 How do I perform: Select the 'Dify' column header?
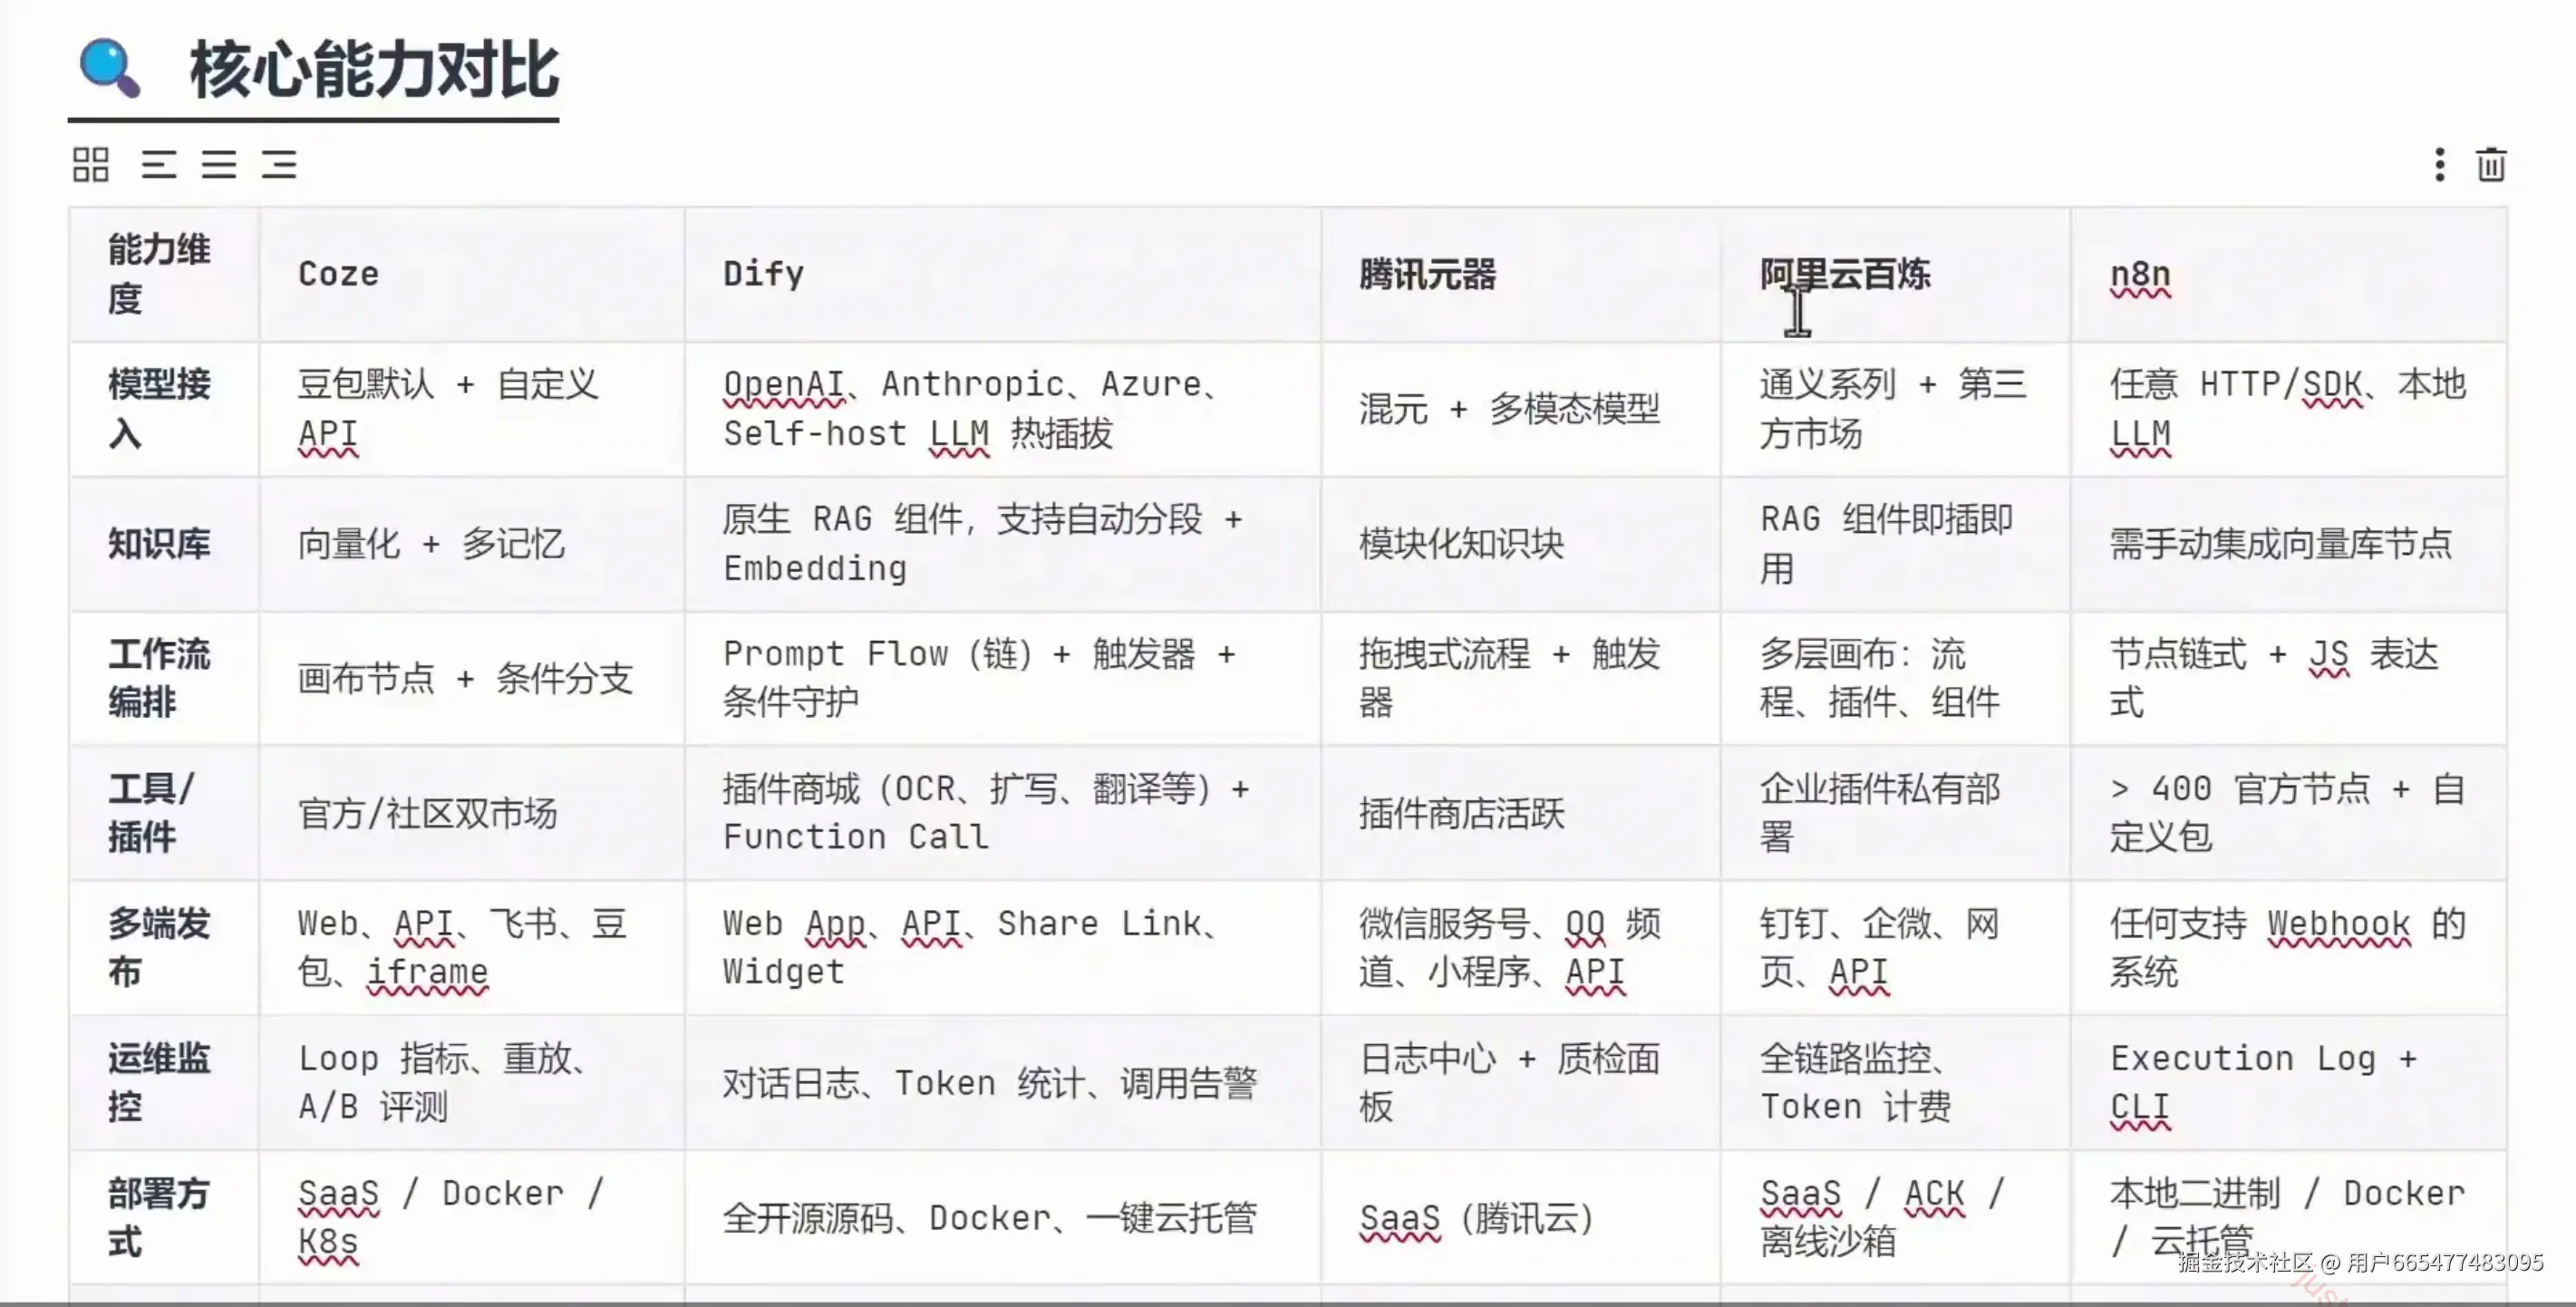tap(1003, 274)
